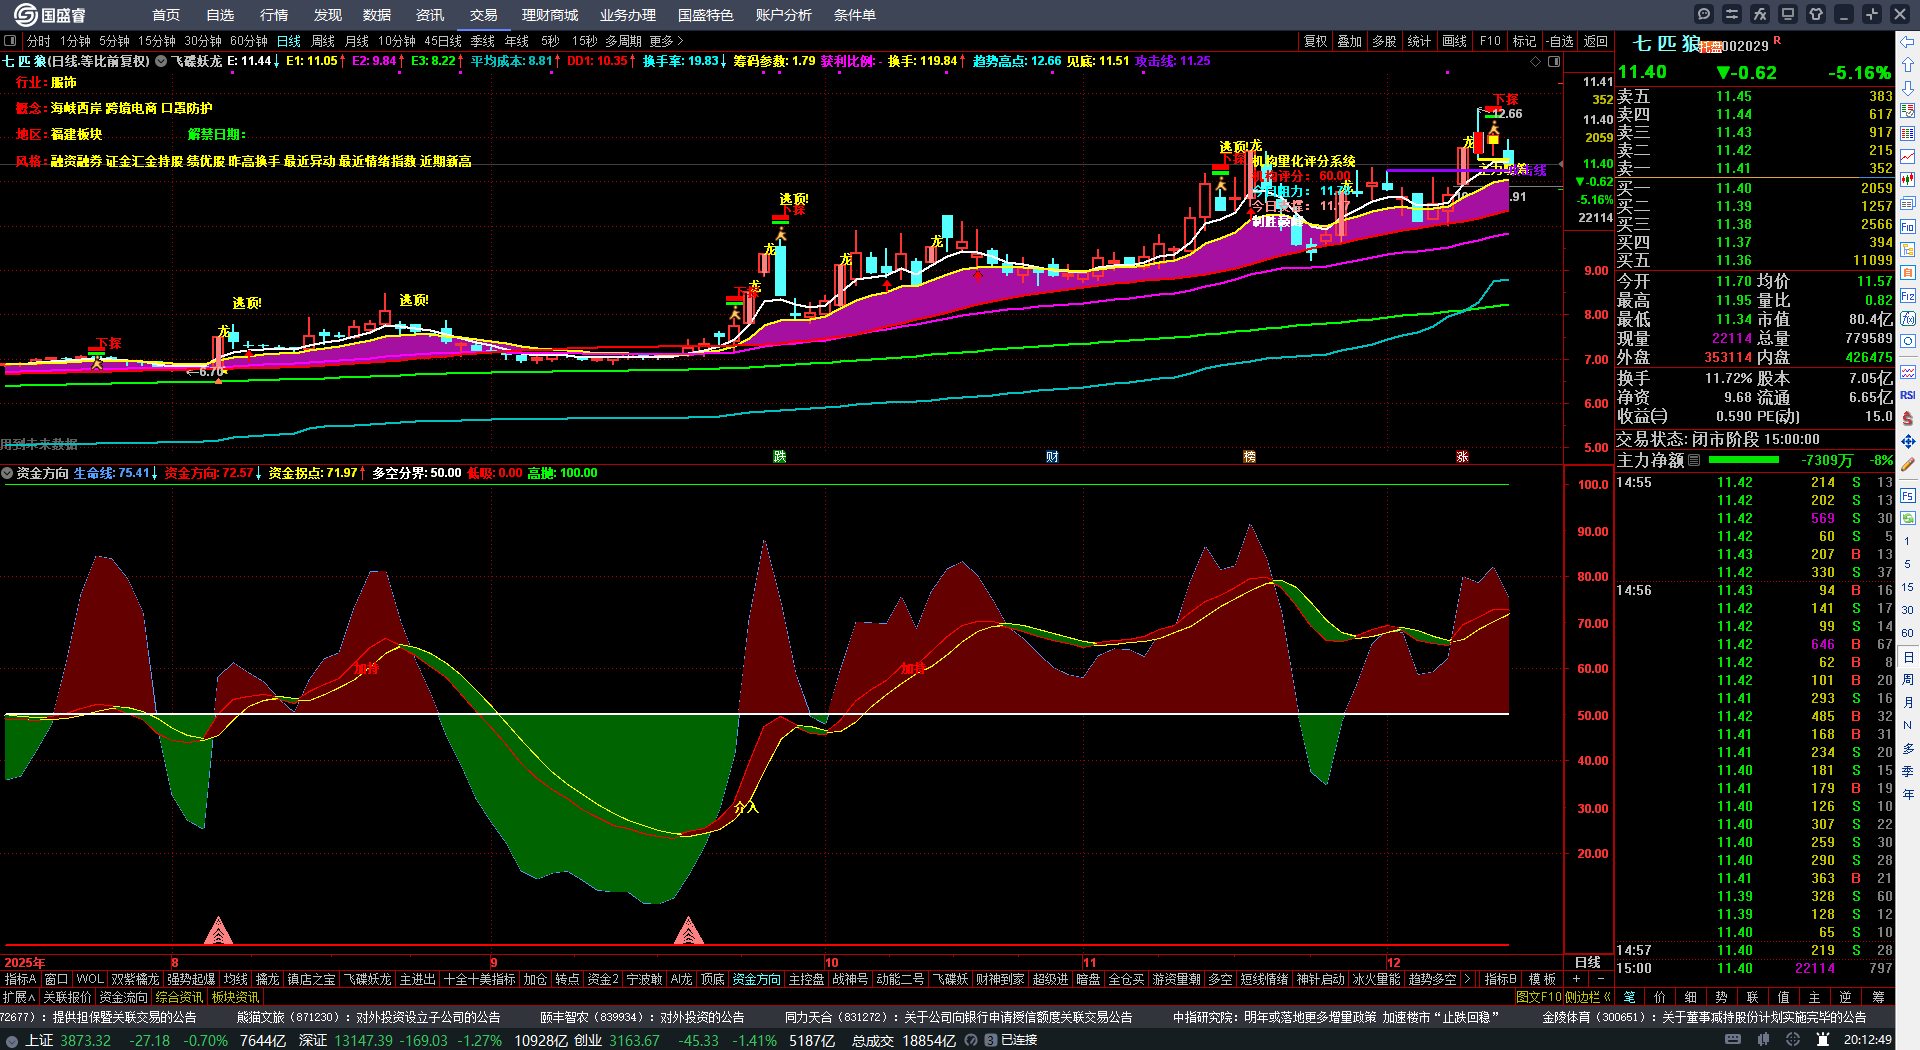Click the 统计 statistics button
Image resolution: width=1920 pixels, height=1050 pixels.
(x=1419, y=41)
